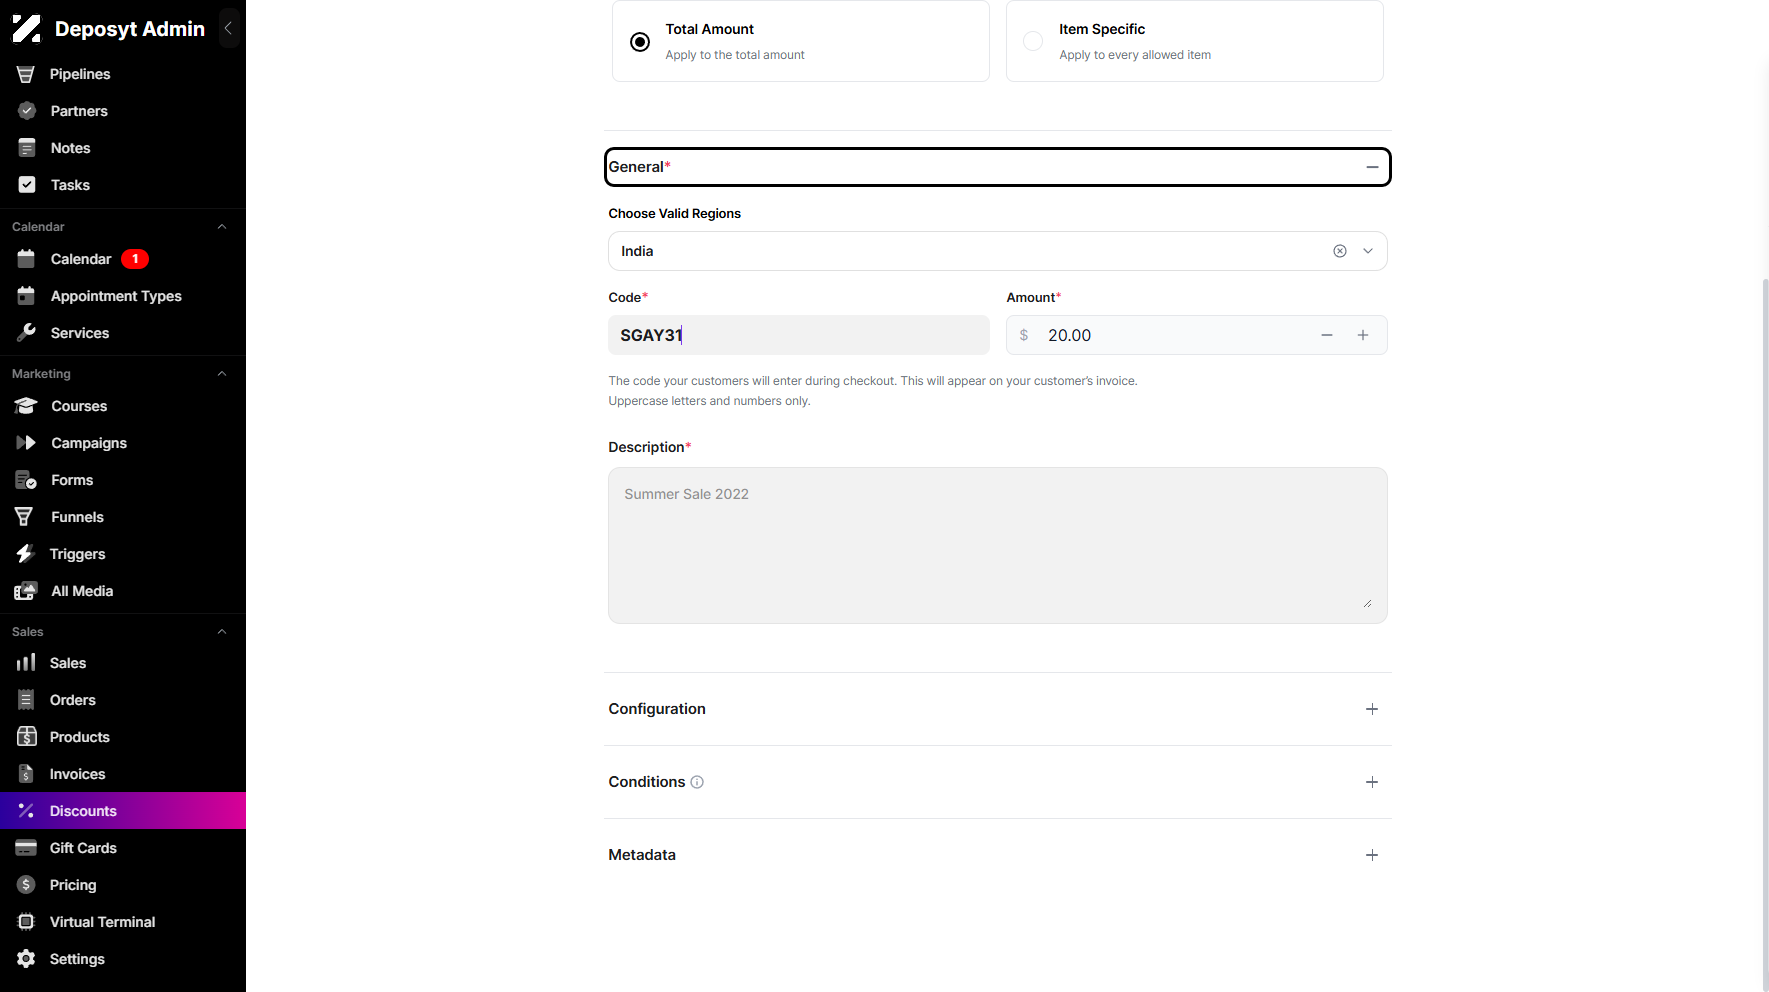Click the All Media icon
The image size is (1769, 992).
(26, 591)
